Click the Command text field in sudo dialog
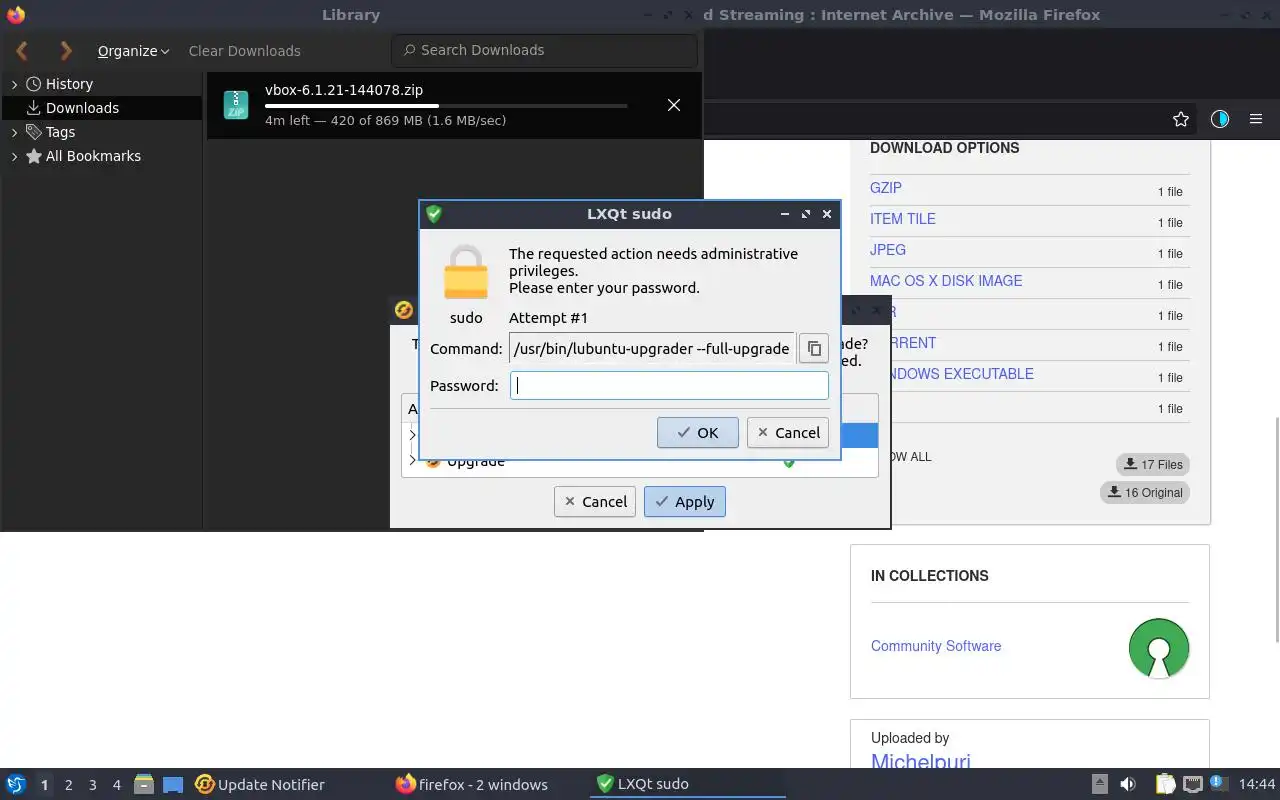Viewport: 1280px width, 800px height. (x=651, y=349)
